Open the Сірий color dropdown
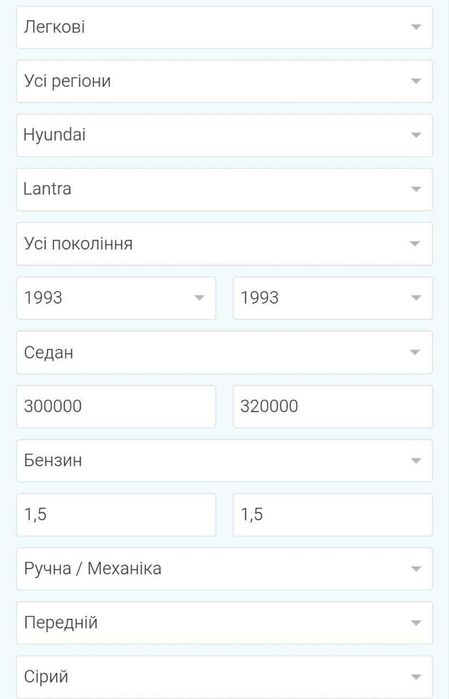The height and width of the screenshot is (699, 449). click(224, 677)
